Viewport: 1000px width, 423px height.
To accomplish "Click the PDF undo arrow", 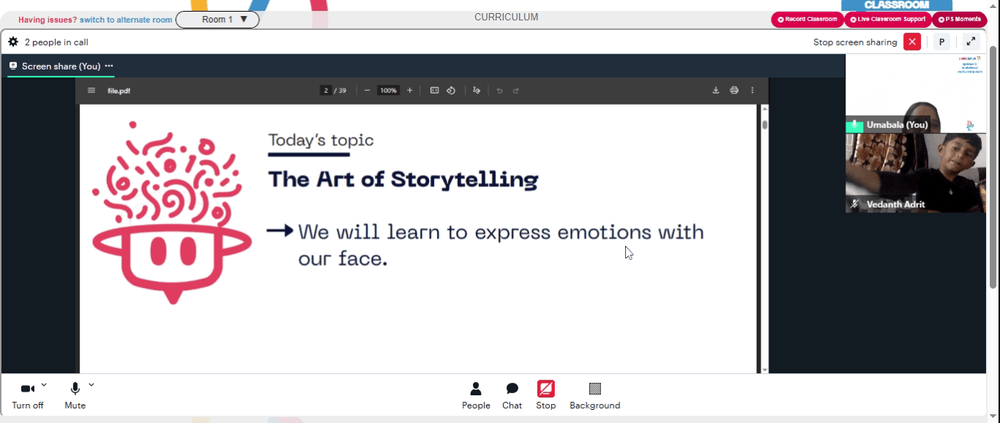I will tap(499, 91).
